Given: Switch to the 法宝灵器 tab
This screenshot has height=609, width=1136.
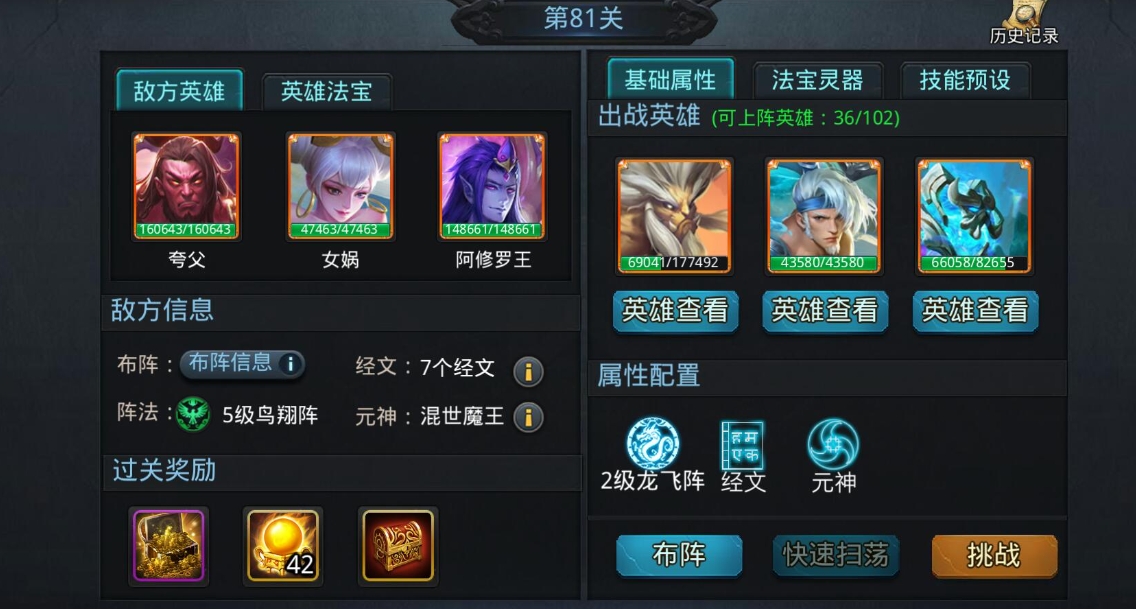Looking at the screenshot, I should 817,80.
